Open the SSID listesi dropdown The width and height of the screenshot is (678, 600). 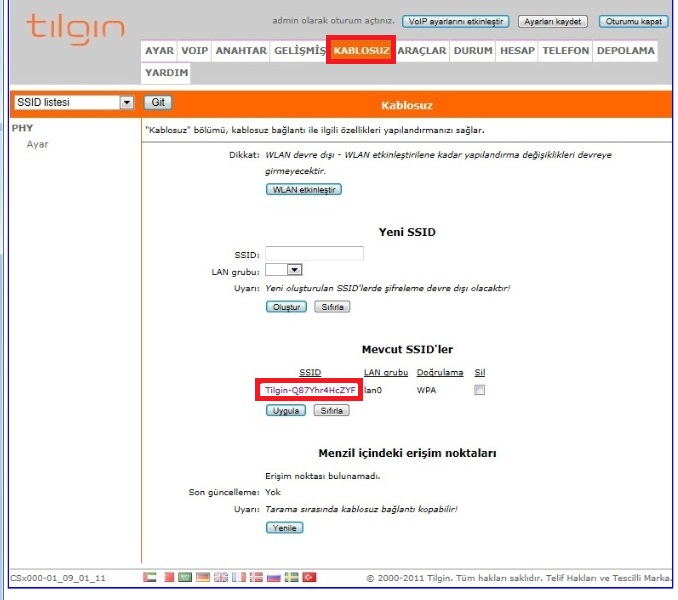pos(74,102)
